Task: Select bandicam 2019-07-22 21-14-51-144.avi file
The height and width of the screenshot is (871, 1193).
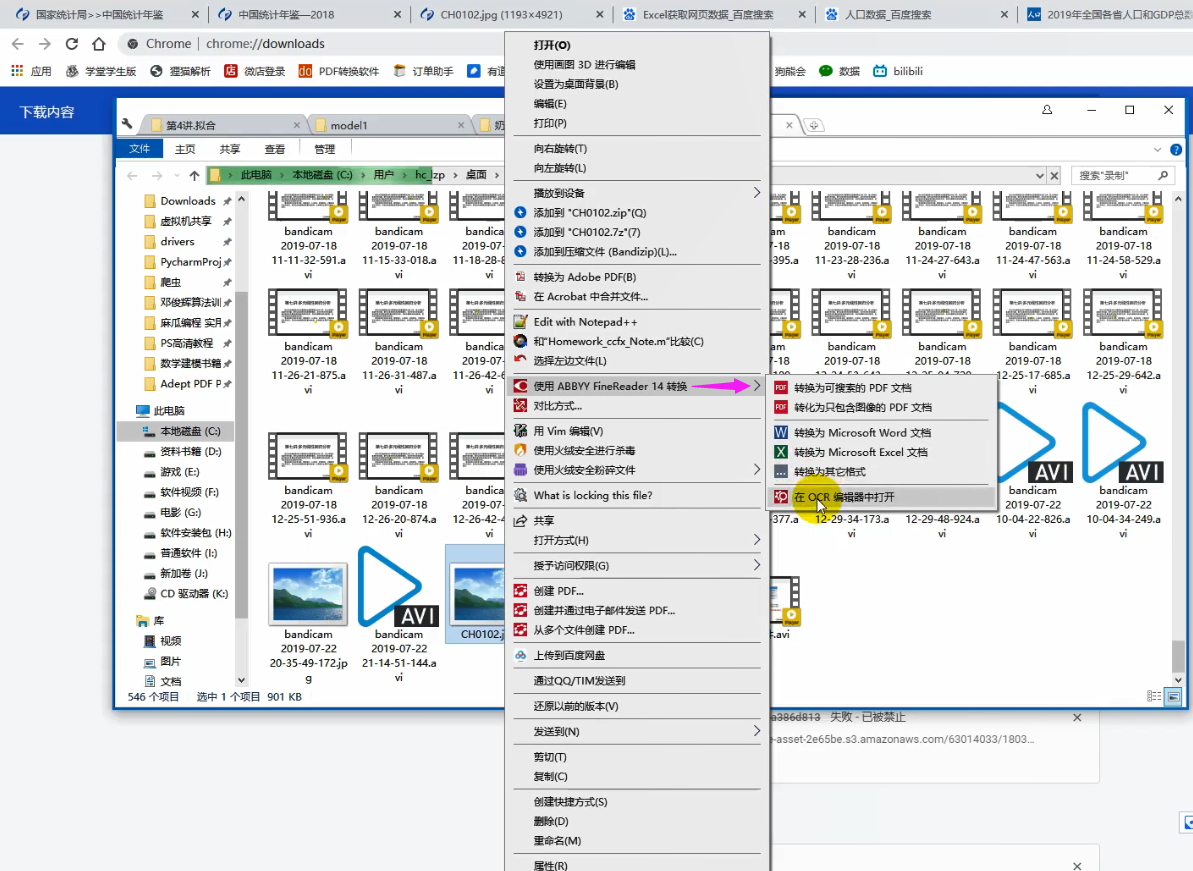Action: [399, 614]
